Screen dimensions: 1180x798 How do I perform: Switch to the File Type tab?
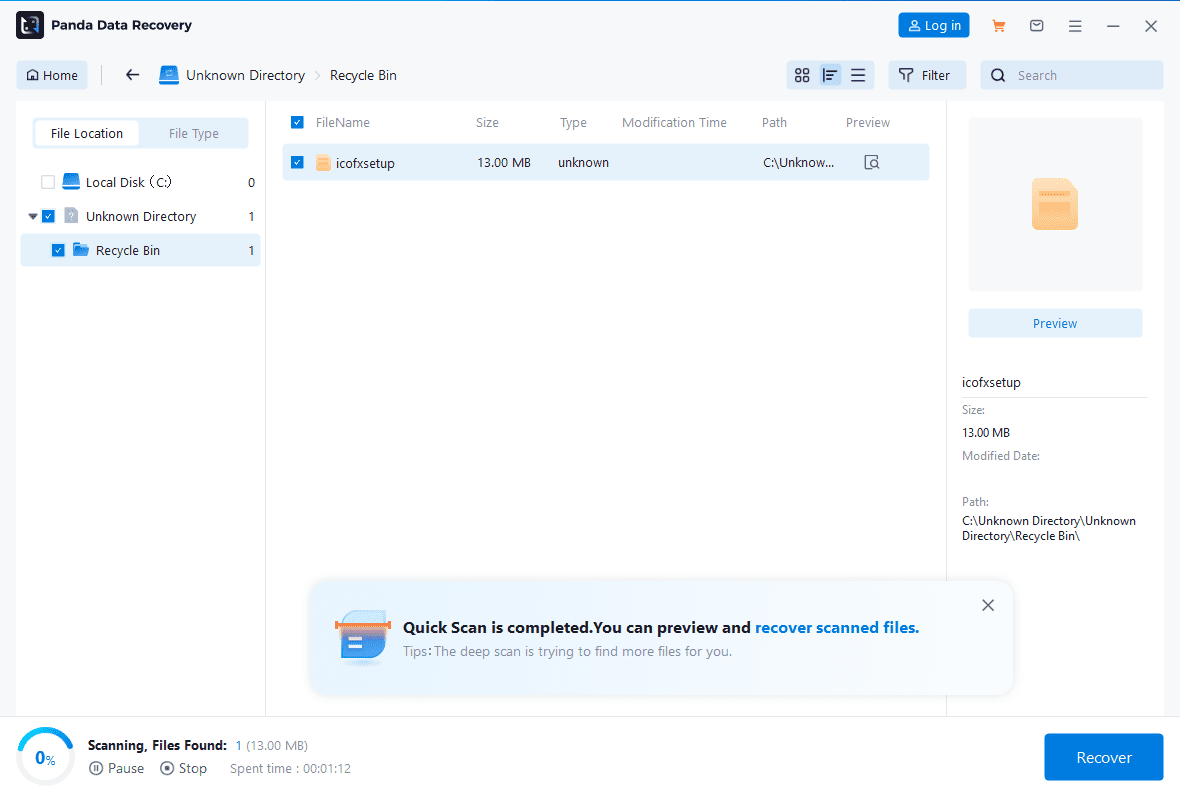point(193,133)
